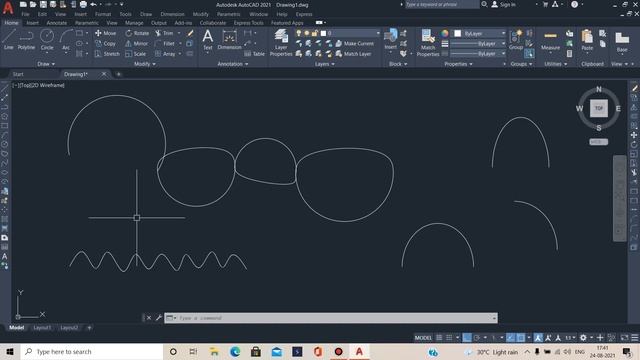Expand the Annotation panel
640x360 pixels.
[233, 64]
